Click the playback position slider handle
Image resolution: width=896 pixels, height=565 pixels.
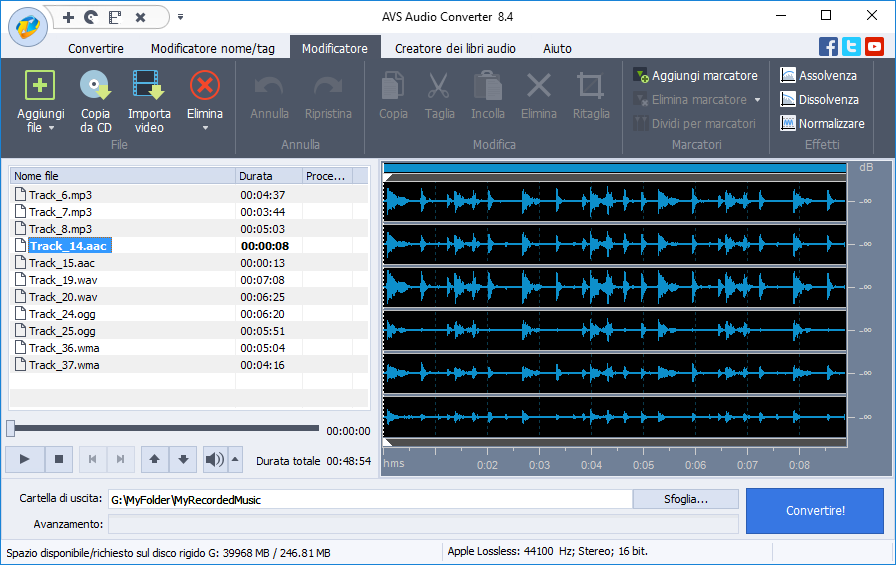[x=10, y=428]
